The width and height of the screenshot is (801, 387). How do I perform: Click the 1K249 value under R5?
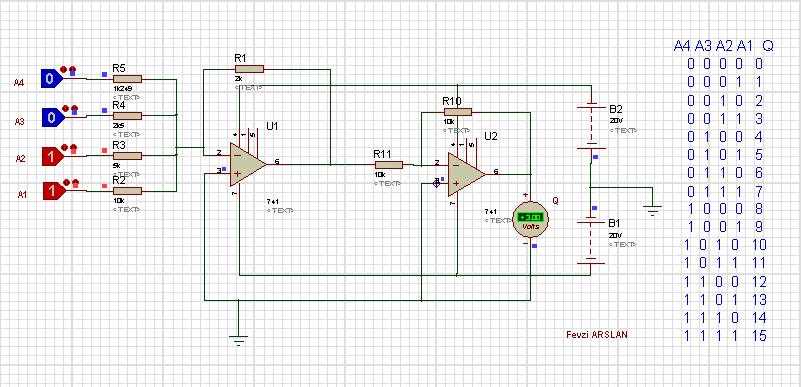click(123, 88)
